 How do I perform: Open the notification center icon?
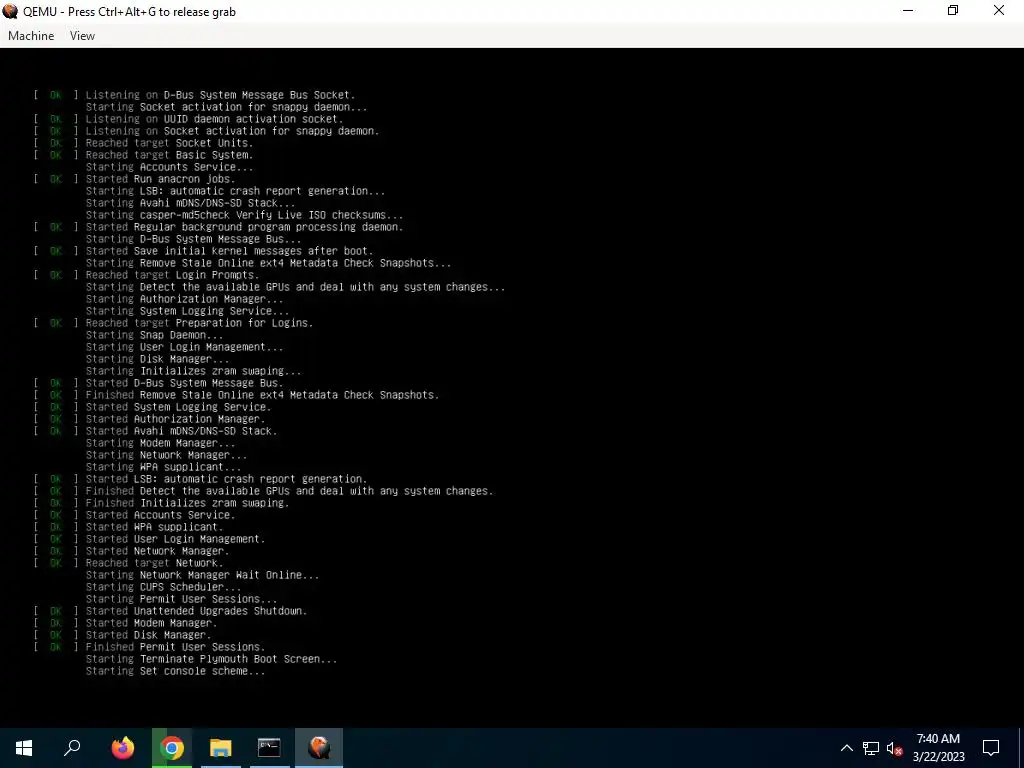tap(991, 748)
